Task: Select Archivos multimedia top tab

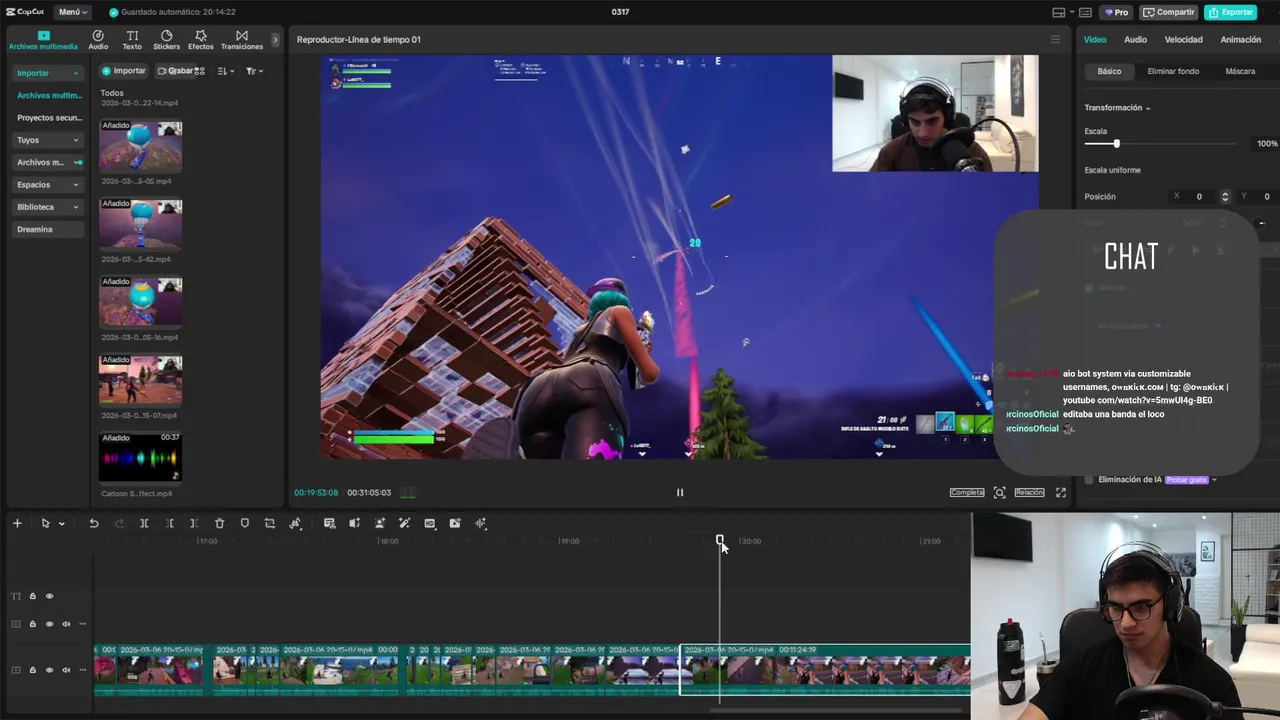Action: tap(43, 39)
